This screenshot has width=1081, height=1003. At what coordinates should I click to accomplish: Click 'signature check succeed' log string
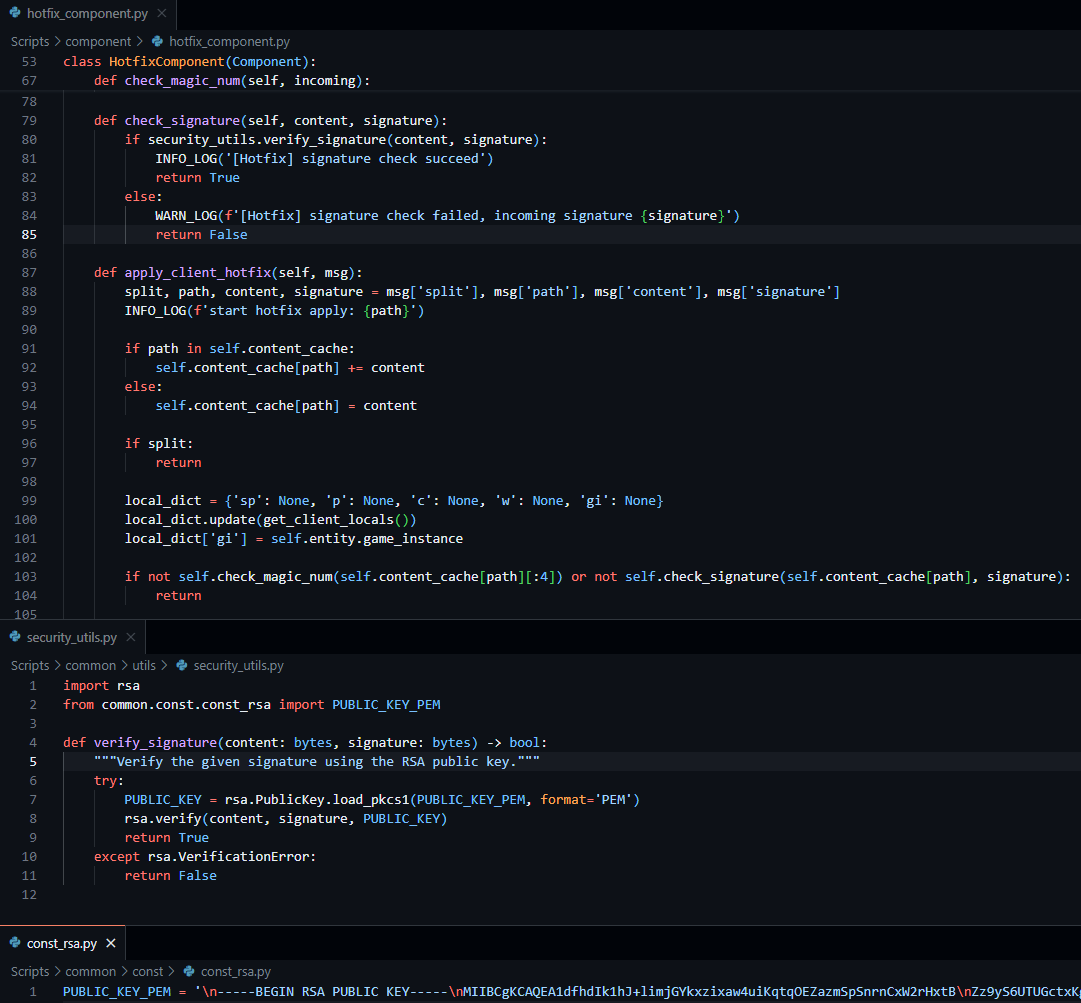tap(358, 159)
